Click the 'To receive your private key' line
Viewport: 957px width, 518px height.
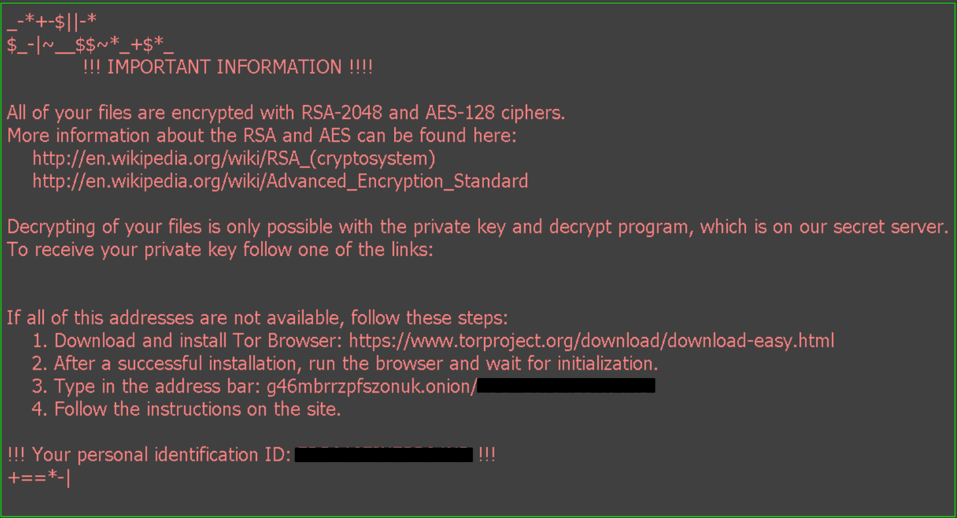[x=220, y=250]
